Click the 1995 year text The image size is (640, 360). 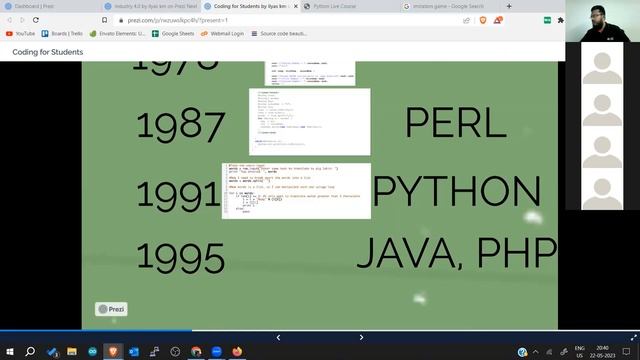click(x=180, y=258)
